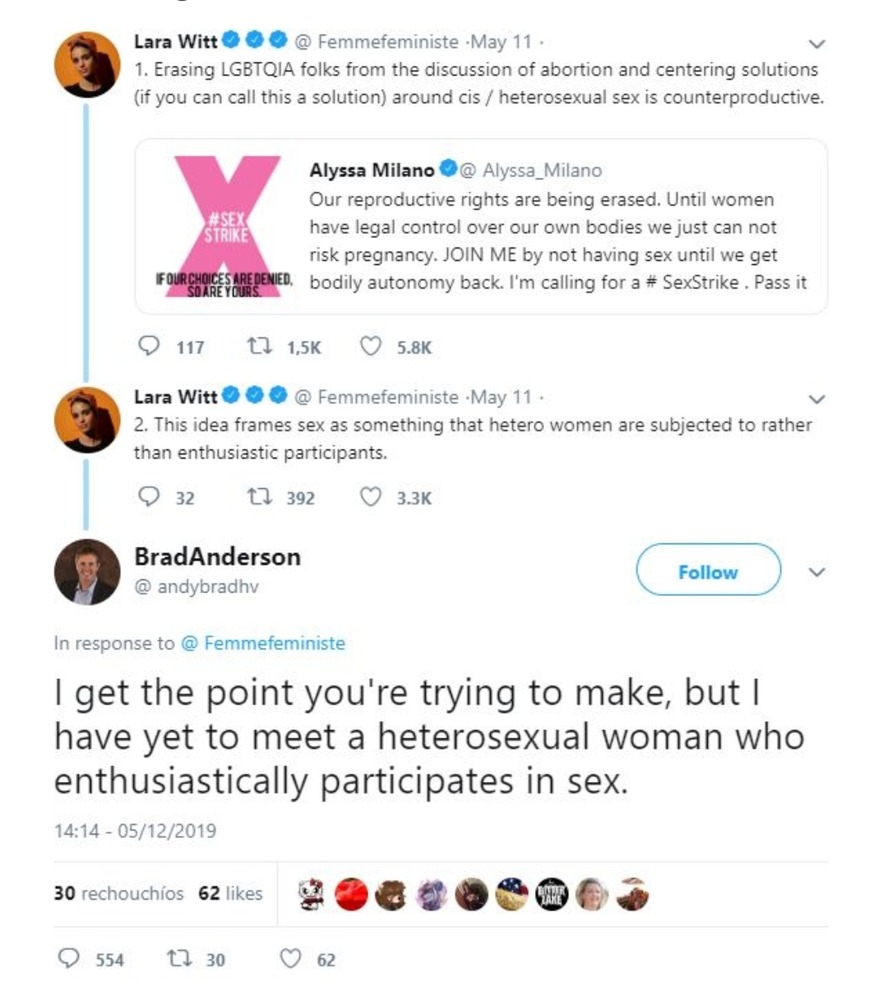Like BradAnderson's tweet with heart icon

pos(289,959)
